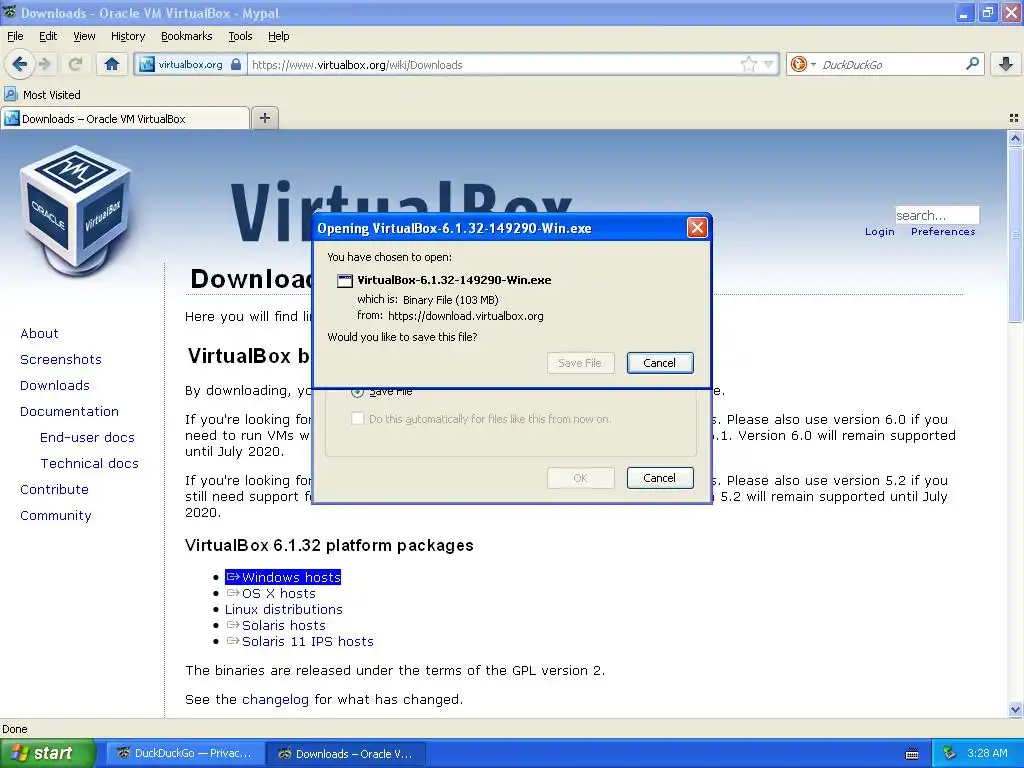Click the page scrollbar down arrow
The height and width of the screenshot is (768, 1024).
coord(1015,709)
